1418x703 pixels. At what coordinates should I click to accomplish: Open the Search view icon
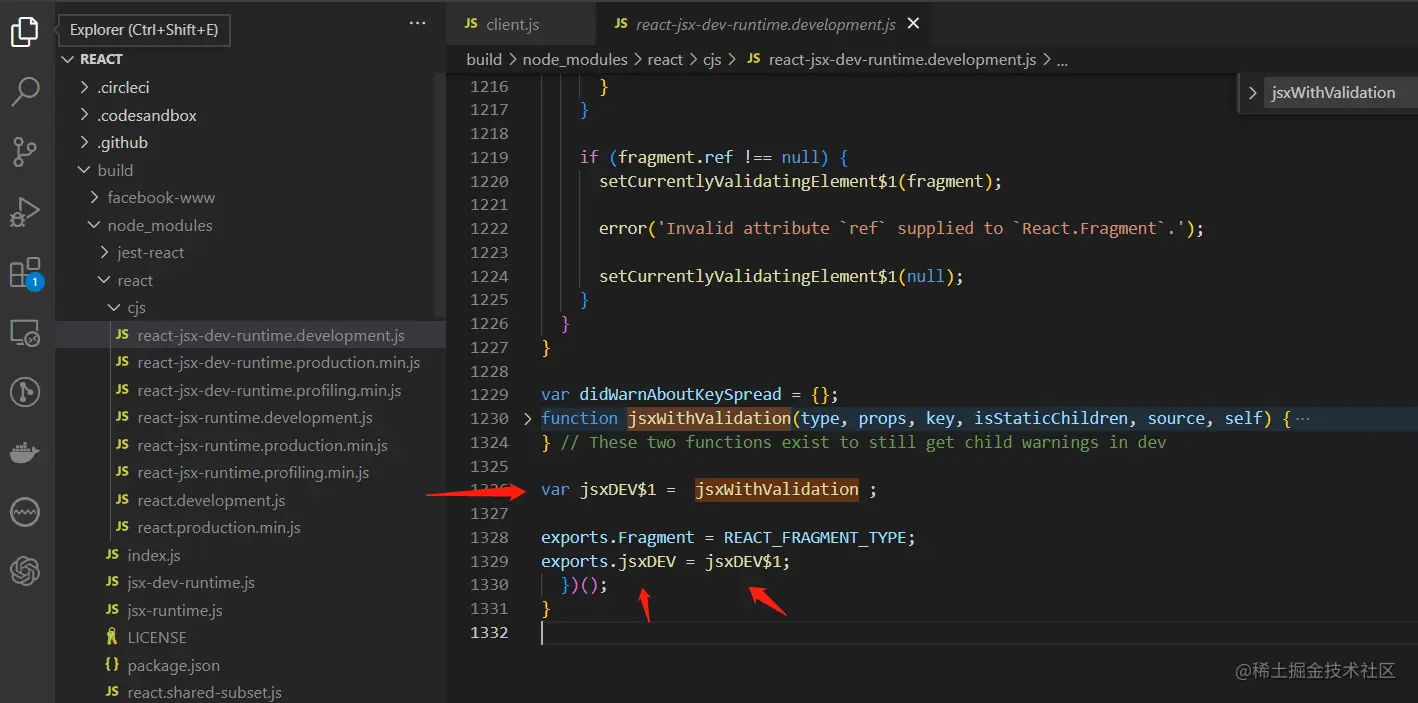point(25,92)
